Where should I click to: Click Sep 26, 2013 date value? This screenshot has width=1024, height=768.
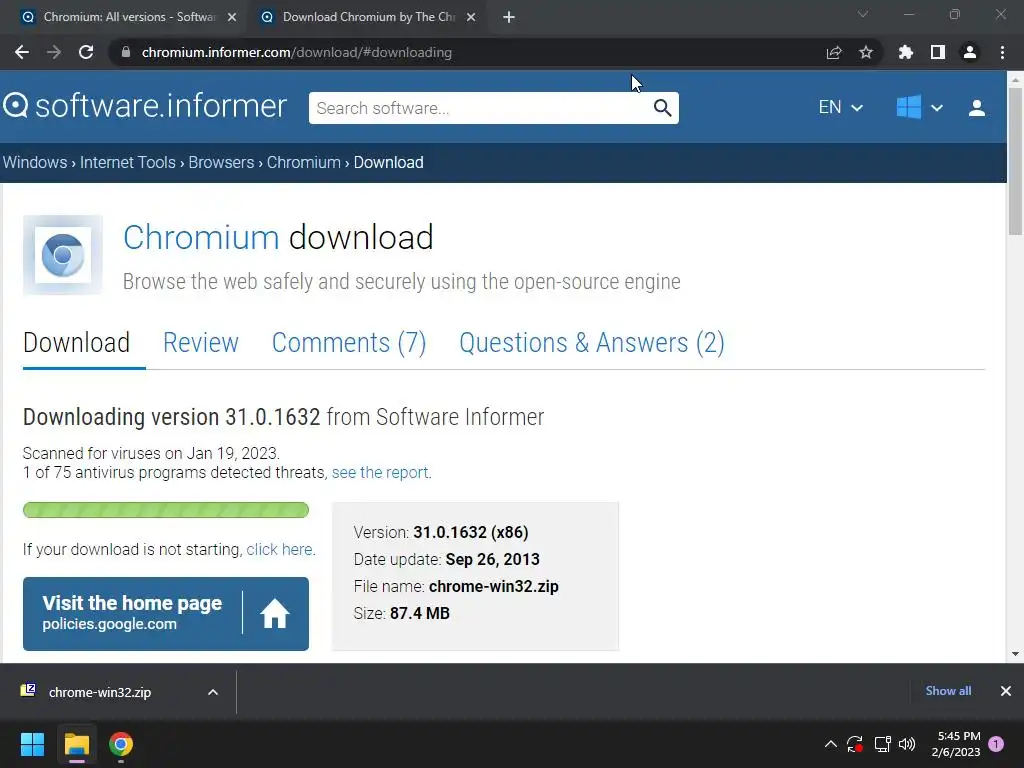point(492,559)
